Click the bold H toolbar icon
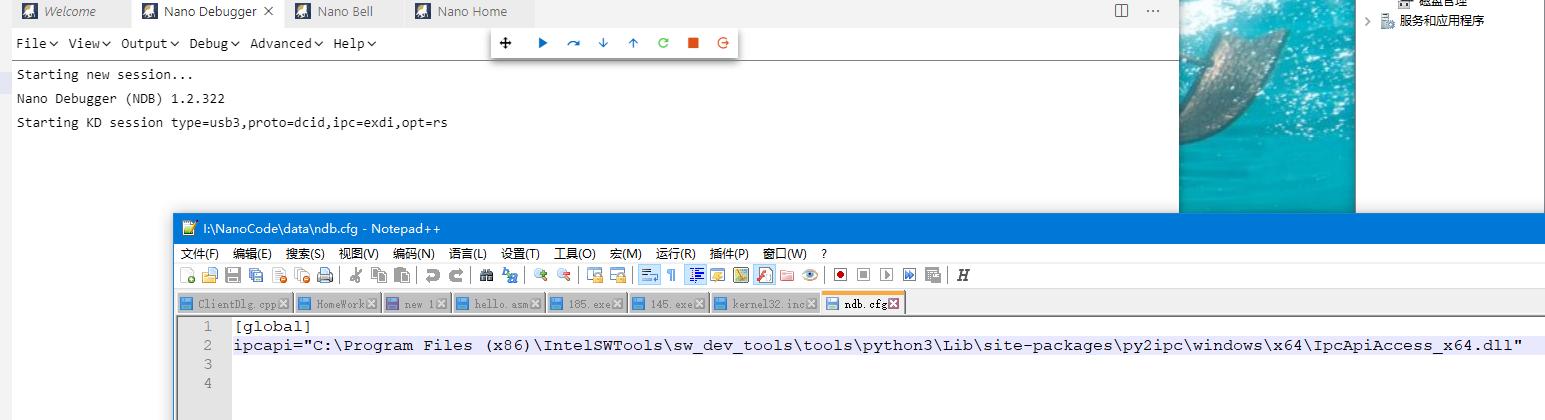Image resolution: width=1545 pixels, height=420 pixels. (963, 275)
